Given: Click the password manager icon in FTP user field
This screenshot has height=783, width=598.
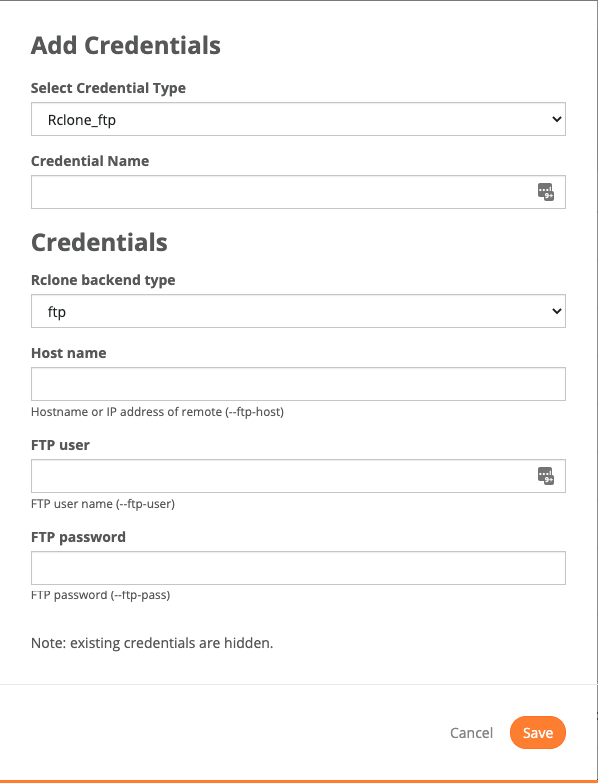Looking at the screenshot, I should [546, 476].
